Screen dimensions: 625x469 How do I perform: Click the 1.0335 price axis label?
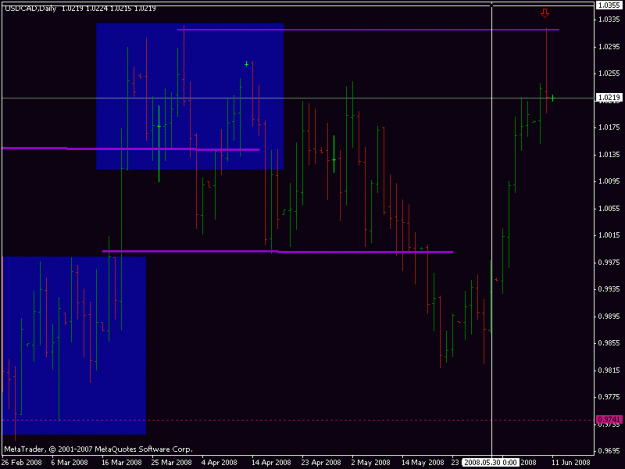point(609,20)
